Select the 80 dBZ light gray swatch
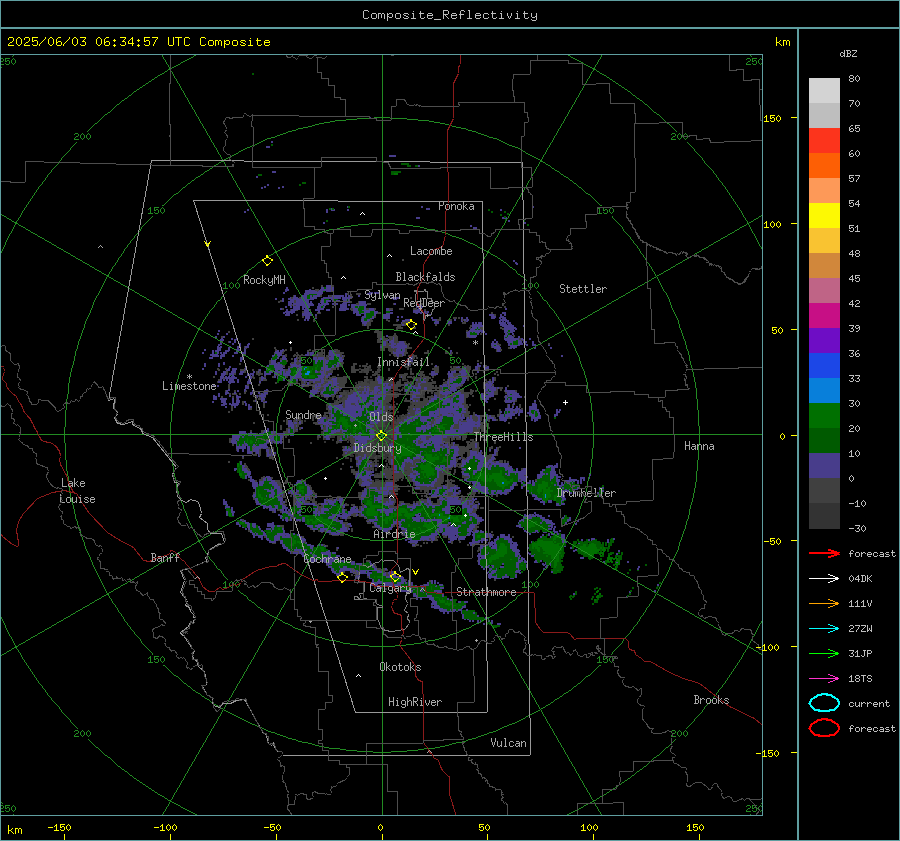900x841 pixels. coord(824,90)
